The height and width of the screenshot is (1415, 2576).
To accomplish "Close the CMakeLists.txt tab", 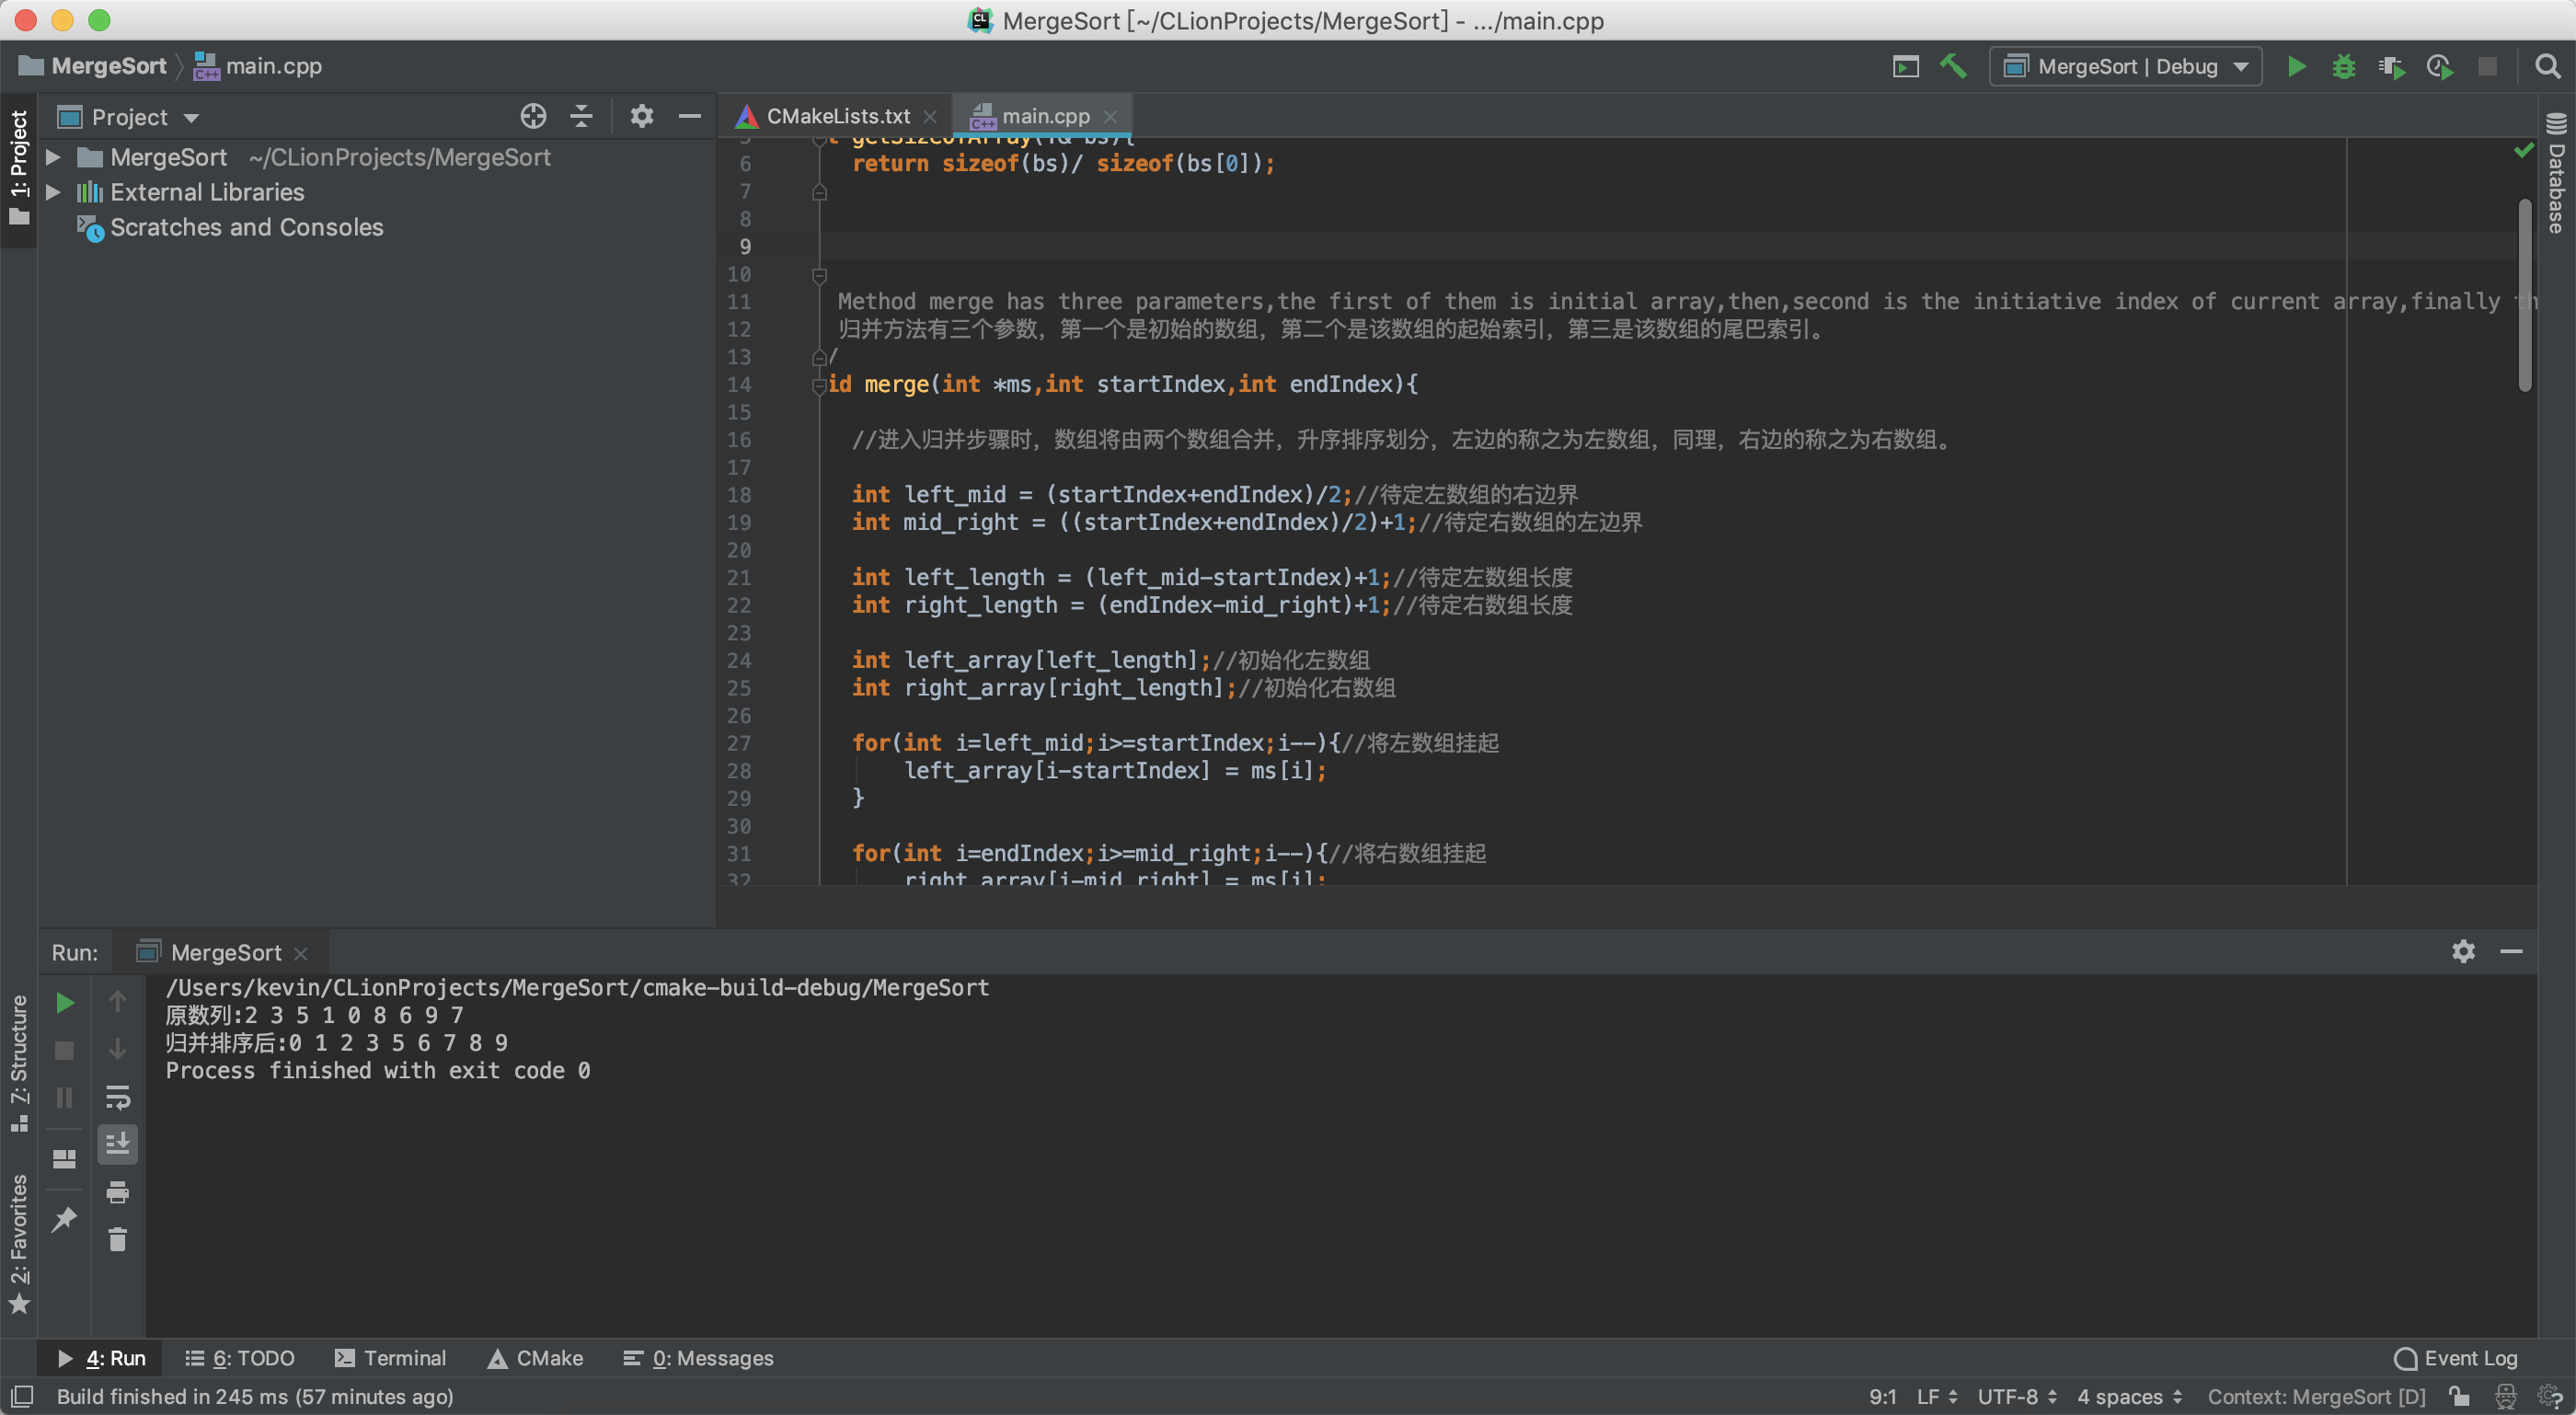I will (930, 116).
